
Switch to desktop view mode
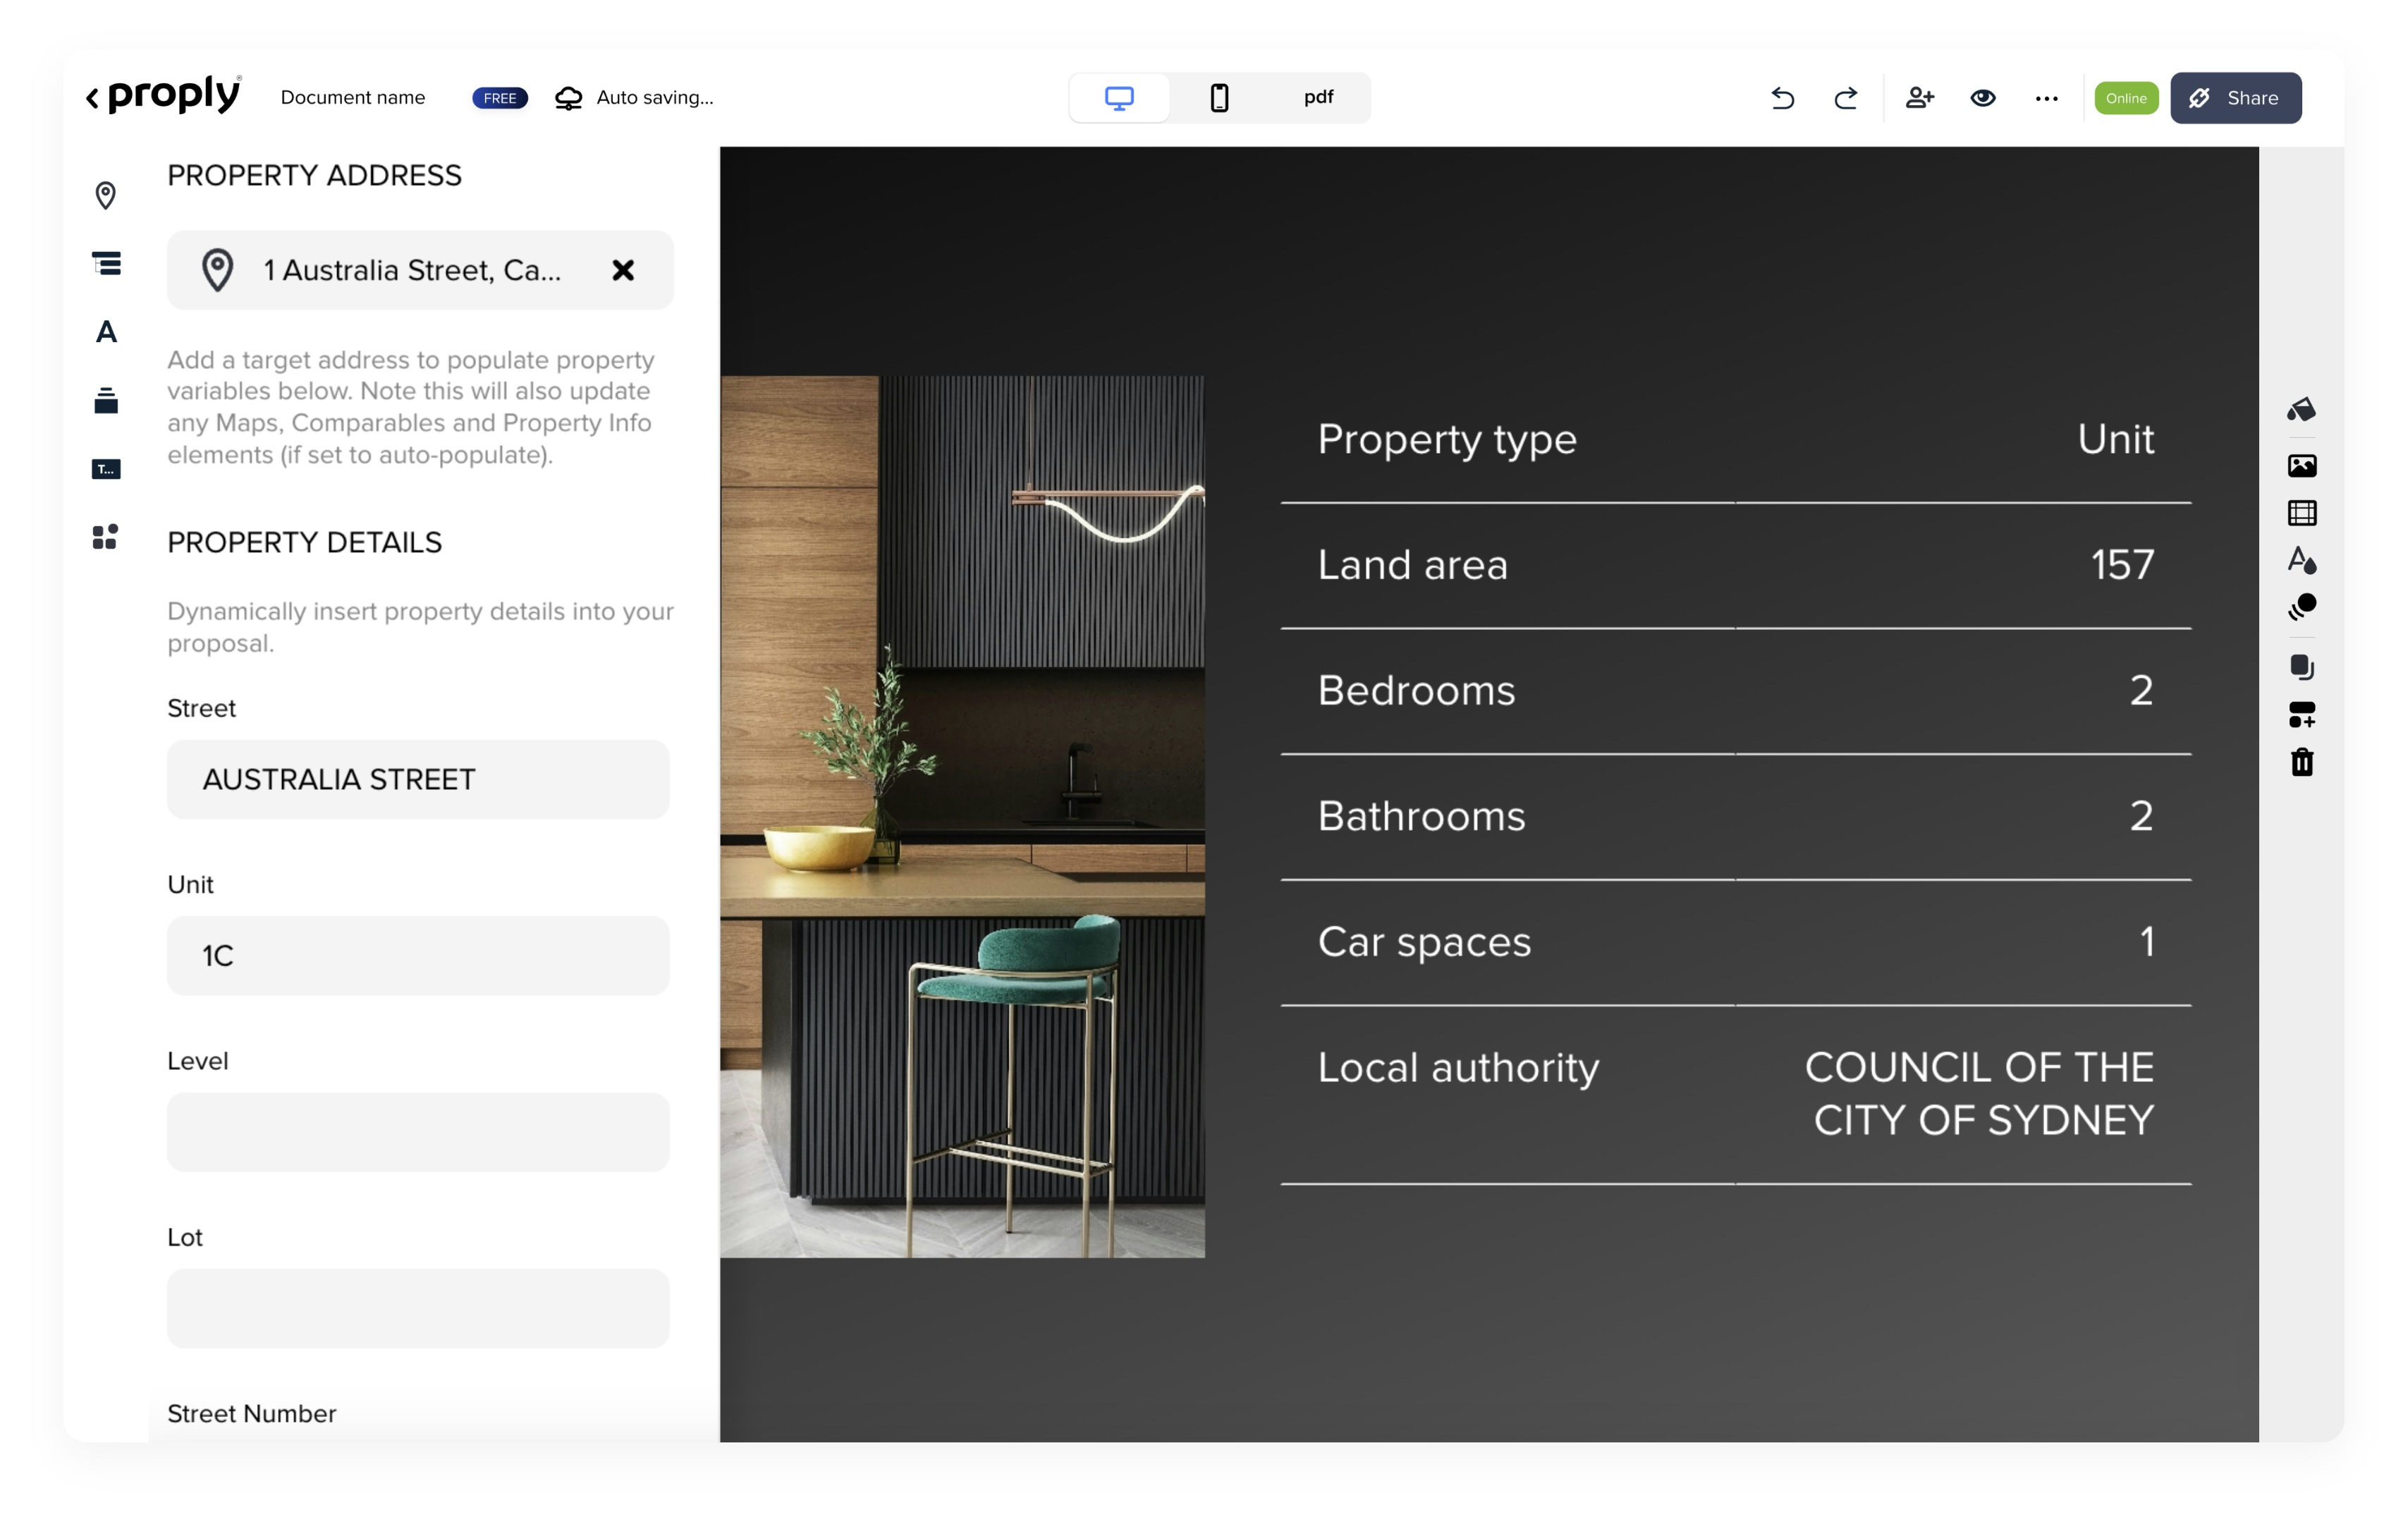pyautogui.click(x=1119, y=98)
